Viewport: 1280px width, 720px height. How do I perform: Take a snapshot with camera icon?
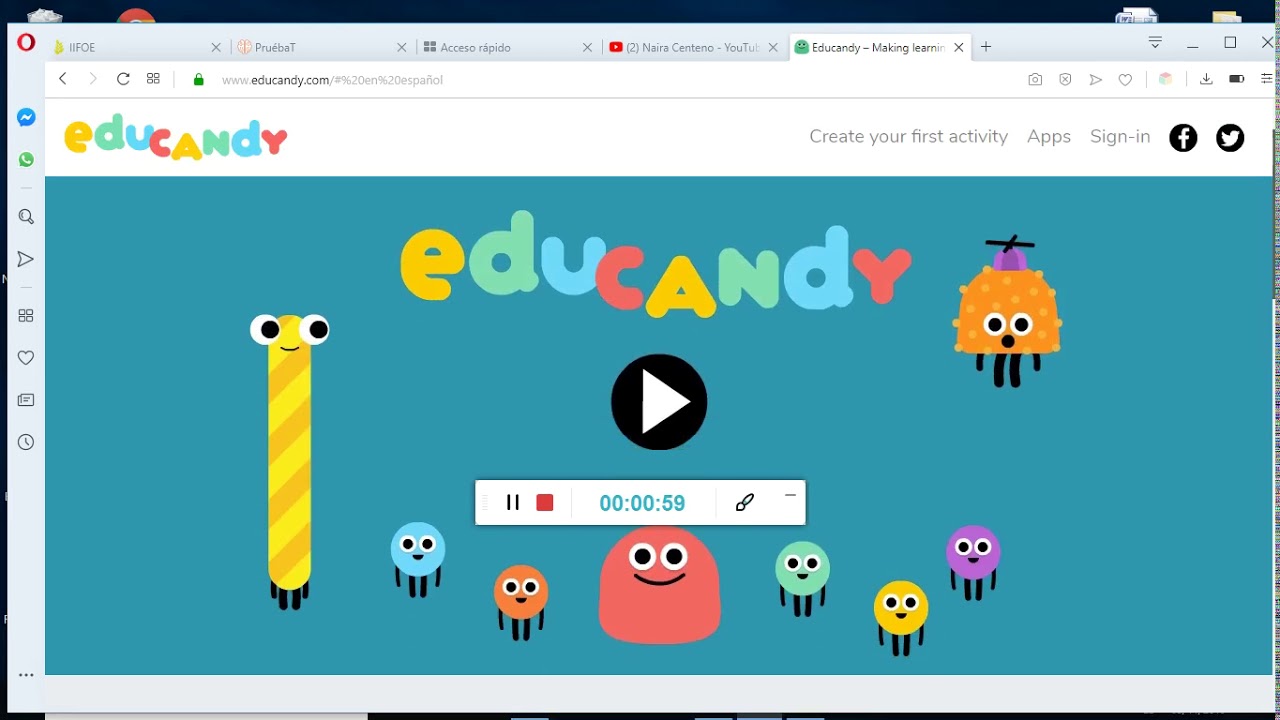pyautogui.click(x=1035, y=79)
